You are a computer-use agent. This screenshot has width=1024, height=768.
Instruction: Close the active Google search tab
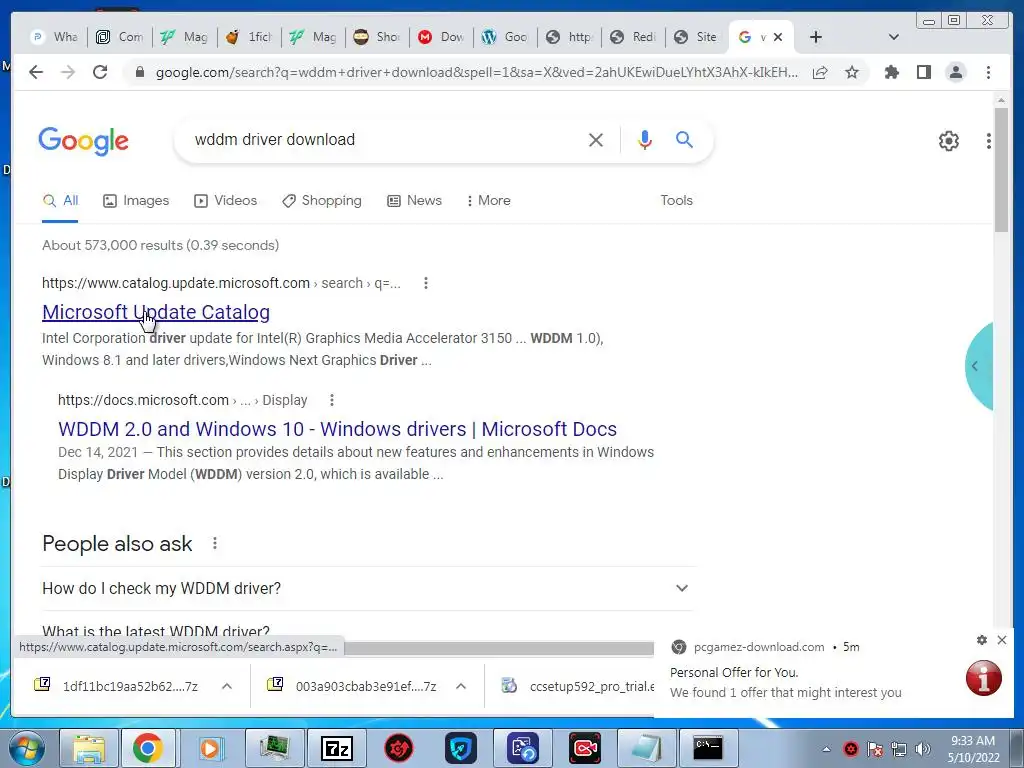click(778, 37)
